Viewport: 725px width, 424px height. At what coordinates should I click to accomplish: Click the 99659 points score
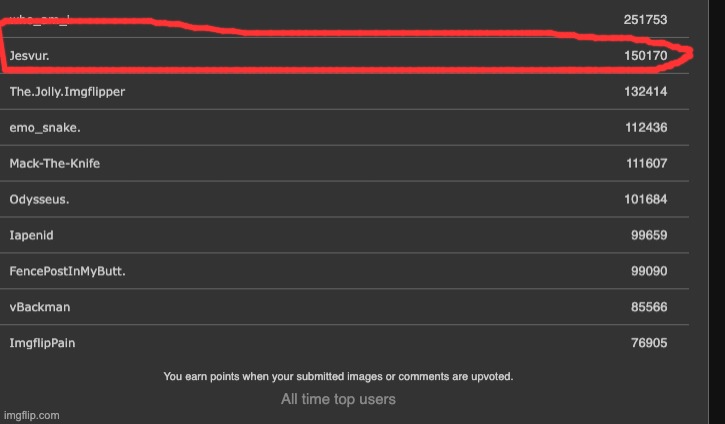647,235
